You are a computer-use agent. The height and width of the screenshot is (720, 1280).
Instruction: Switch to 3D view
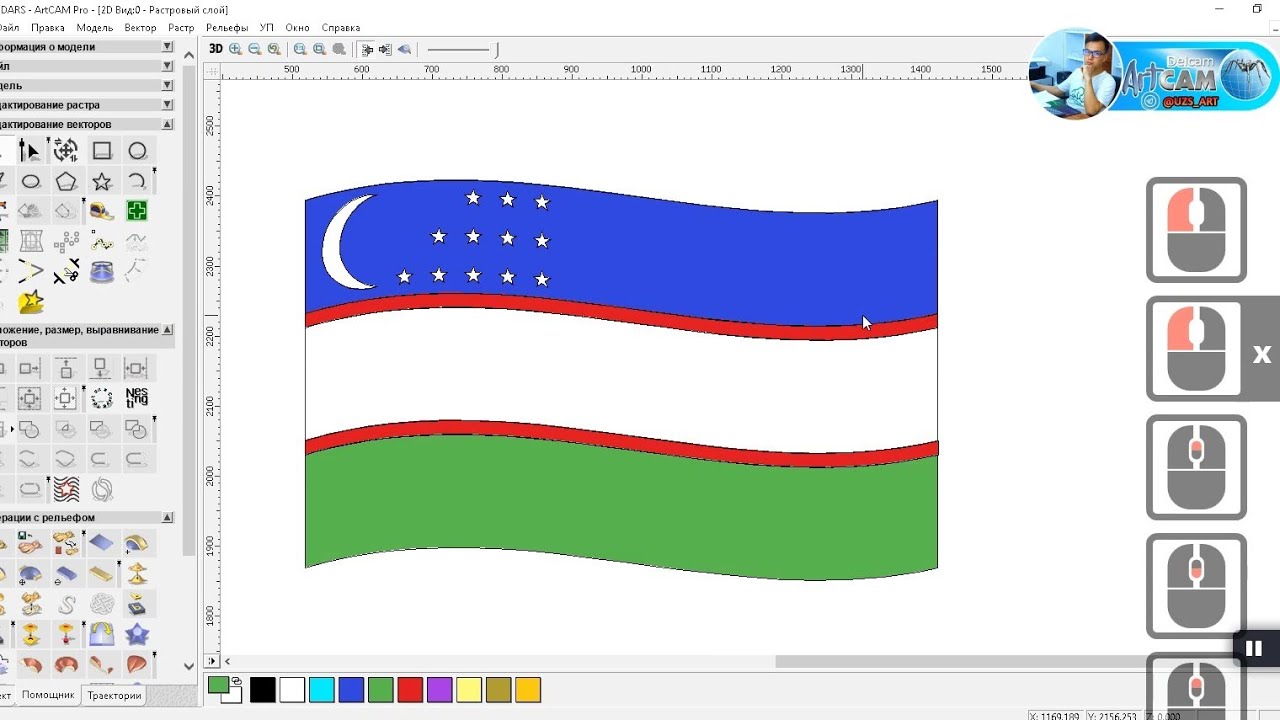[x=216, y=48]
